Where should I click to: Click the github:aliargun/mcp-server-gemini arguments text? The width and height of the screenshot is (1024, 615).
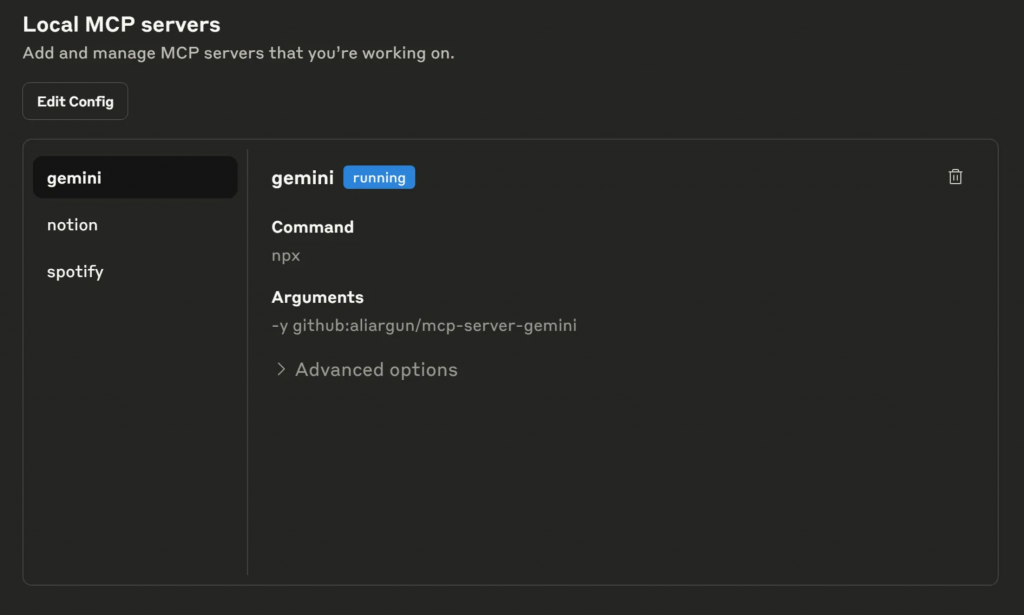[x=435, y=325]
